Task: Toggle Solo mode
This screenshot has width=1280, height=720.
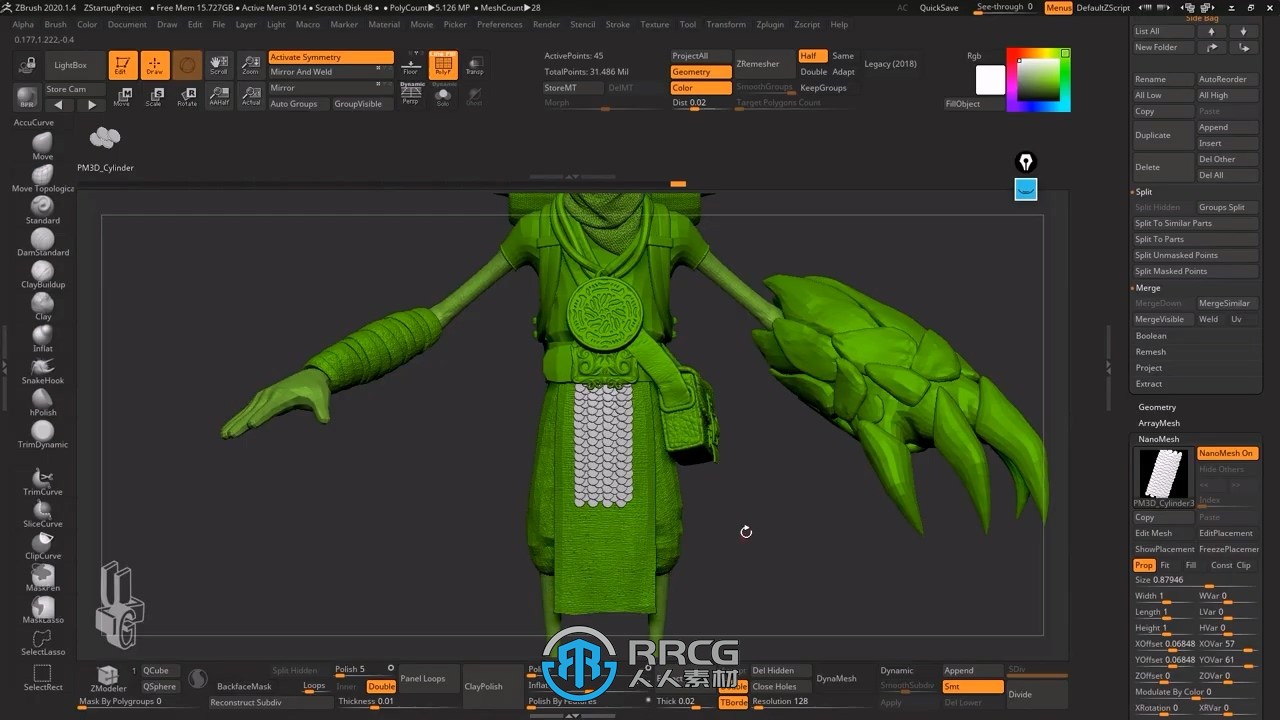Action: [442, 95]
